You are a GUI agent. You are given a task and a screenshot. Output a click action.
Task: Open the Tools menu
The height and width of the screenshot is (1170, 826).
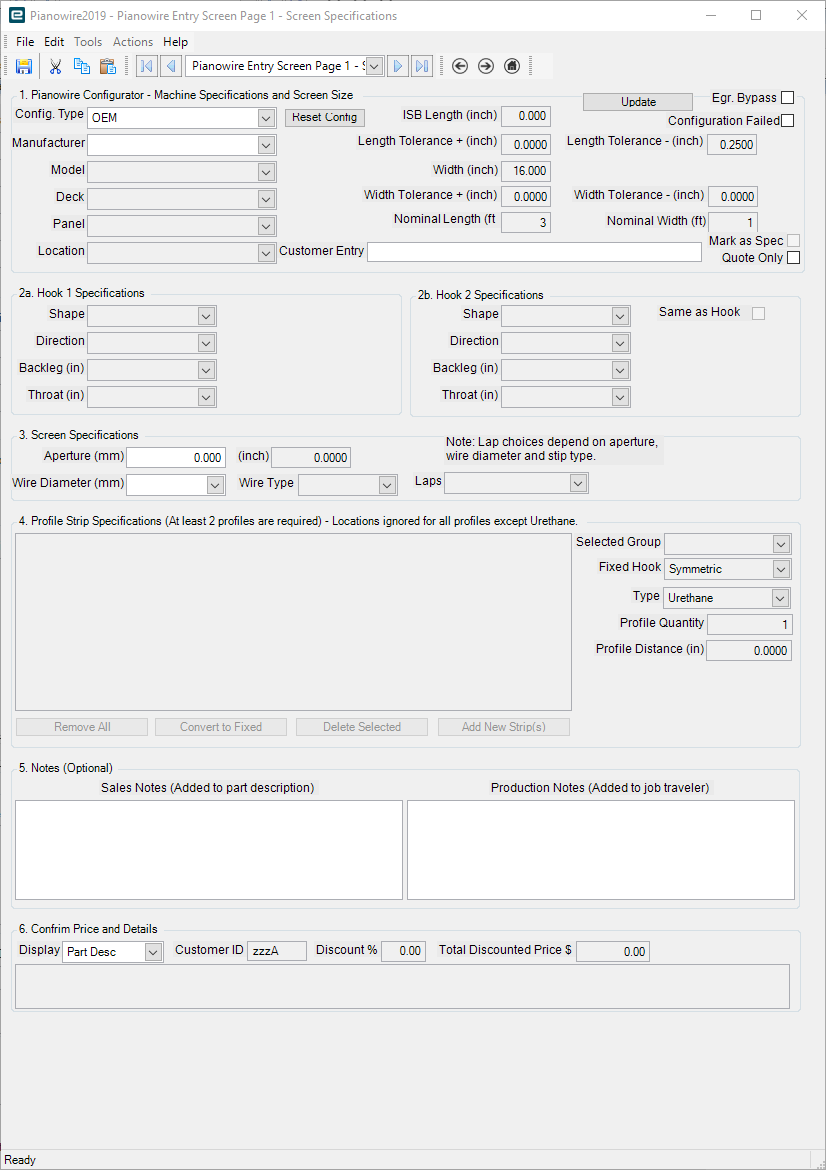click(89, 42)
